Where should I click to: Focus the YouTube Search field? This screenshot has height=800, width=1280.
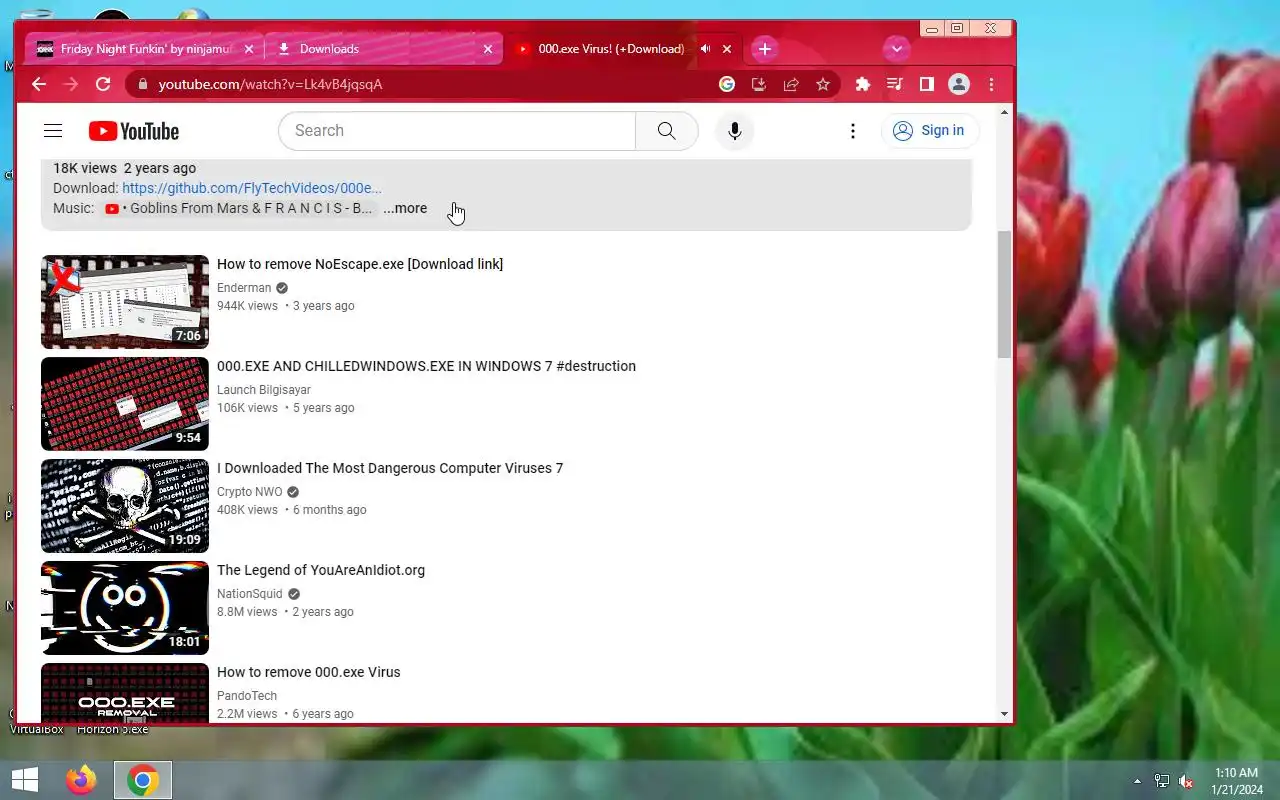pos(457,131)
